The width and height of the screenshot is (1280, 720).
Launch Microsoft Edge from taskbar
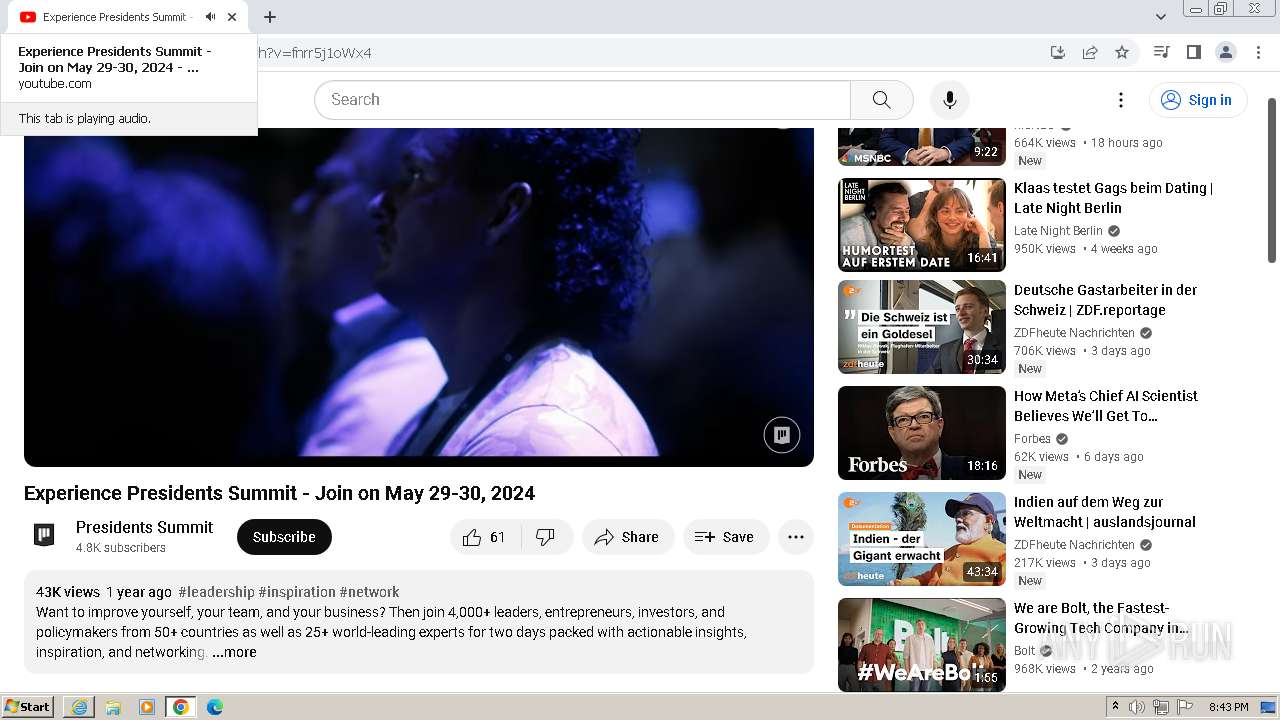click(x=215, y=707)
